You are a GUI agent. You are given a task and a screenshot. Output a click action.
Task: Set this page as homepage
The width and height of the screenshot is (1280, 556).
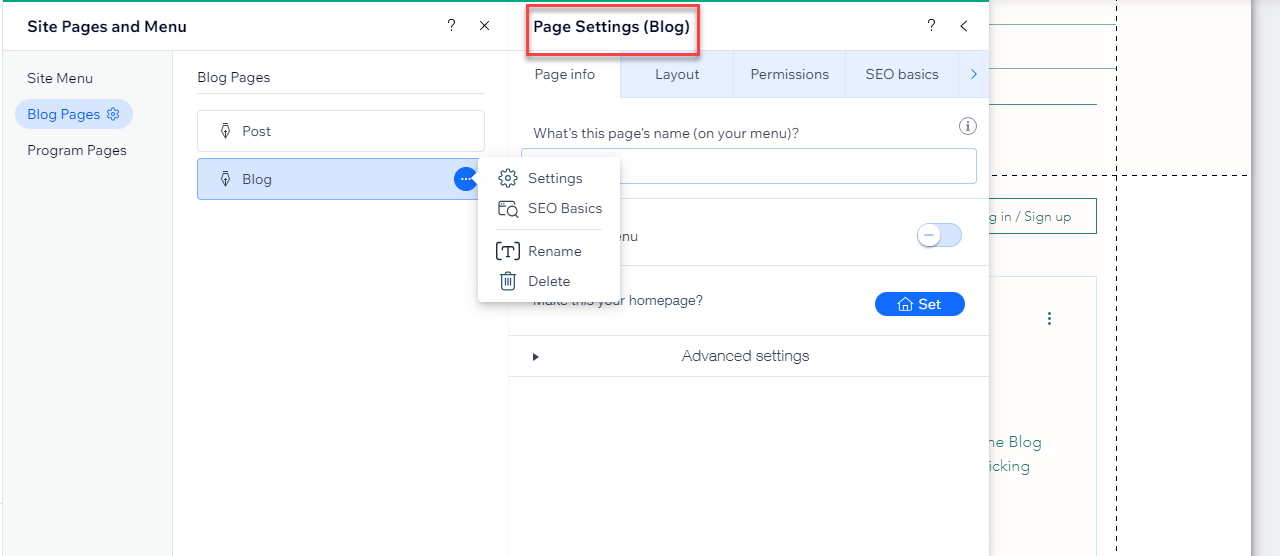click(920, 304)
